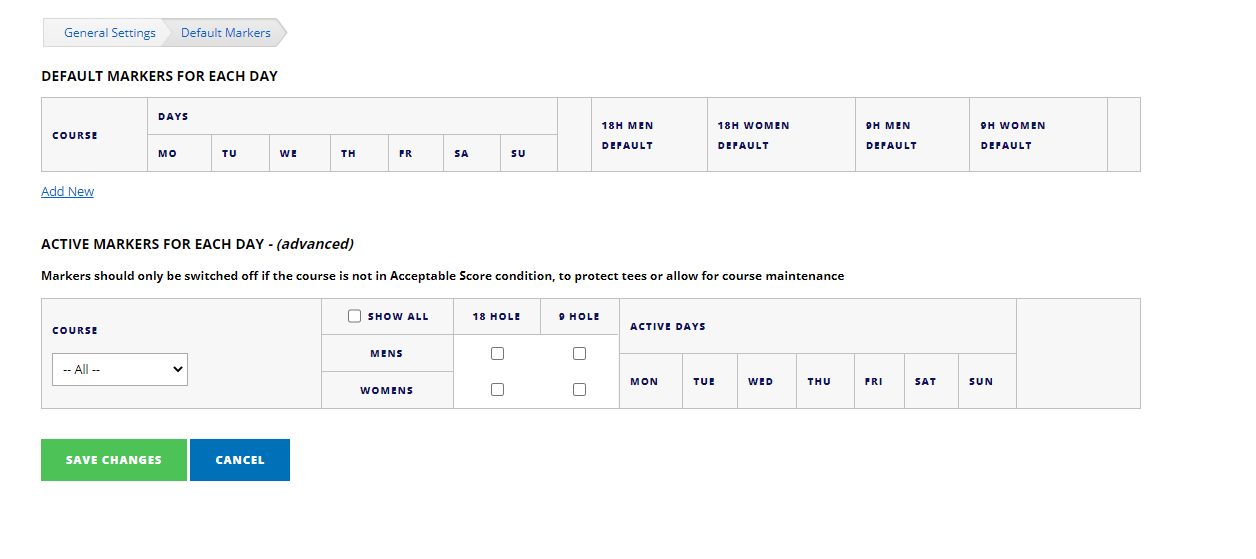Click the 18 Hole column header
Screen dimensions: 1256x559
496,316
